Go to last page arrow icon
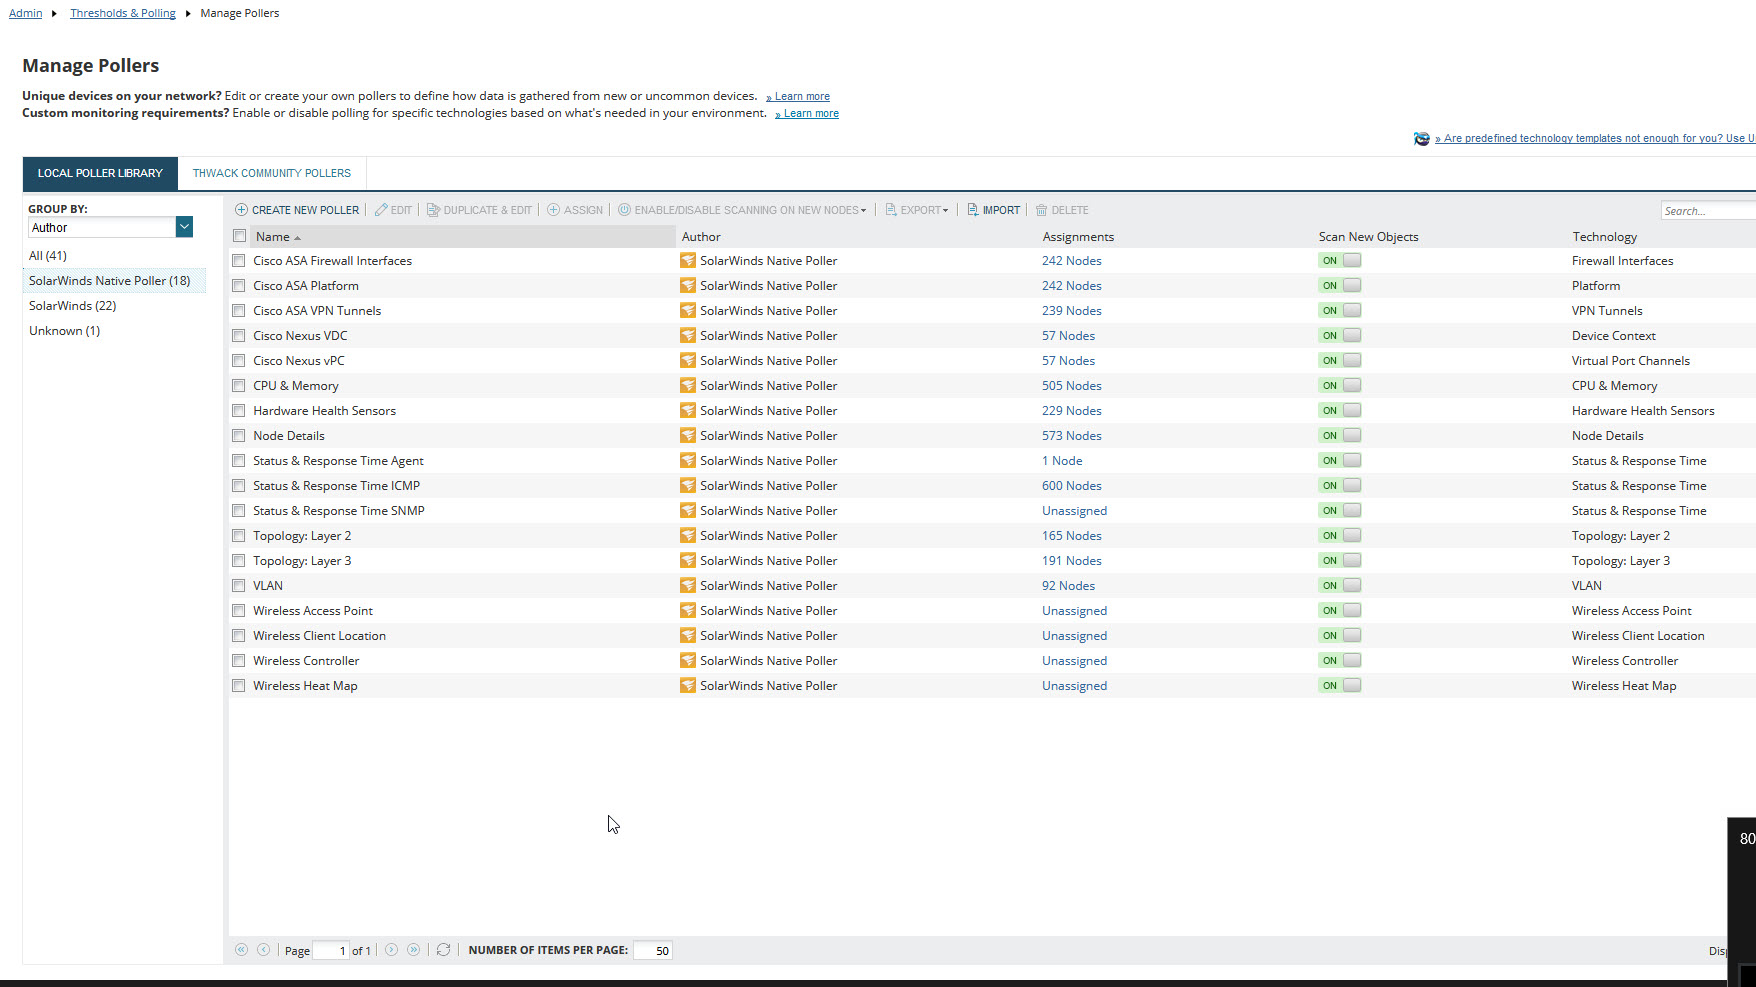This screenshot has width=1756, height=987. click(413, 950)
